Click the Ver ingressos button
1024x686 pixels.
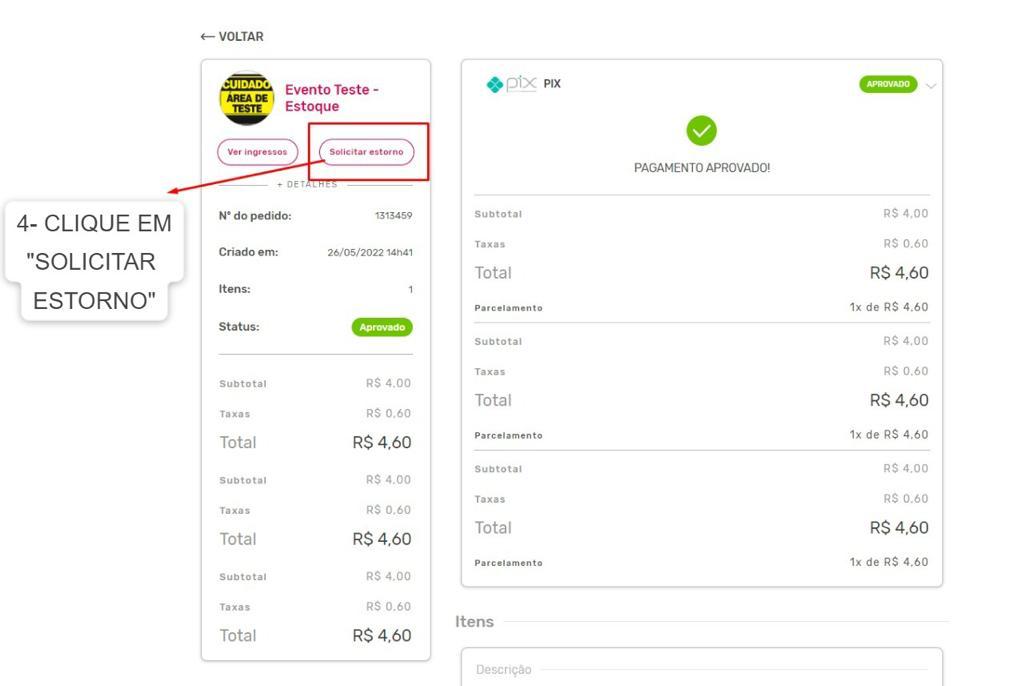pyautogui.click(x=257, y=152)
